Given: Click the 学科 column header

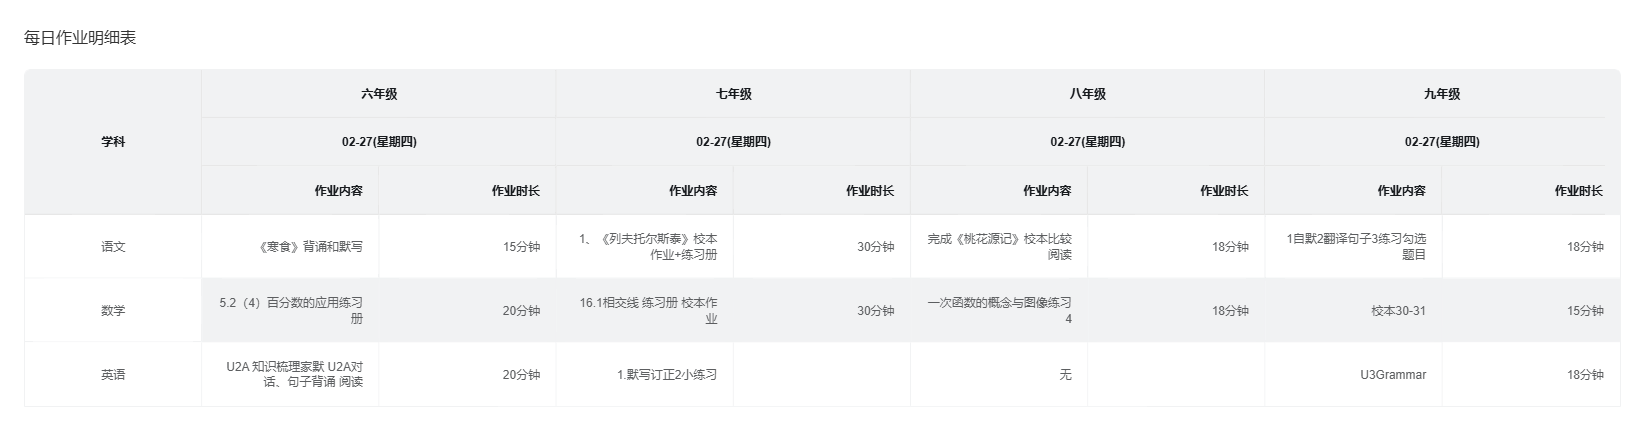Looking at the screenshot, I should pyautogui.click(x=113, y=142).
